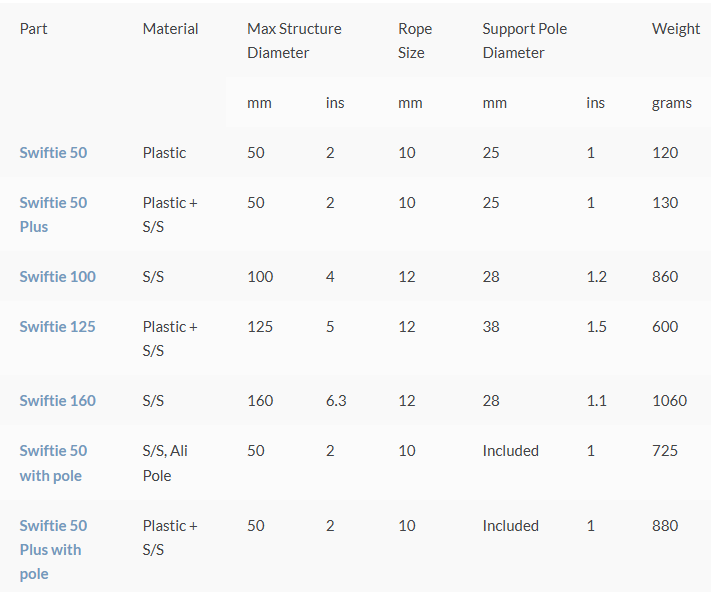
Task: Click the Rope Size column header
Action: pyautogui.click(x=415, y=40)
